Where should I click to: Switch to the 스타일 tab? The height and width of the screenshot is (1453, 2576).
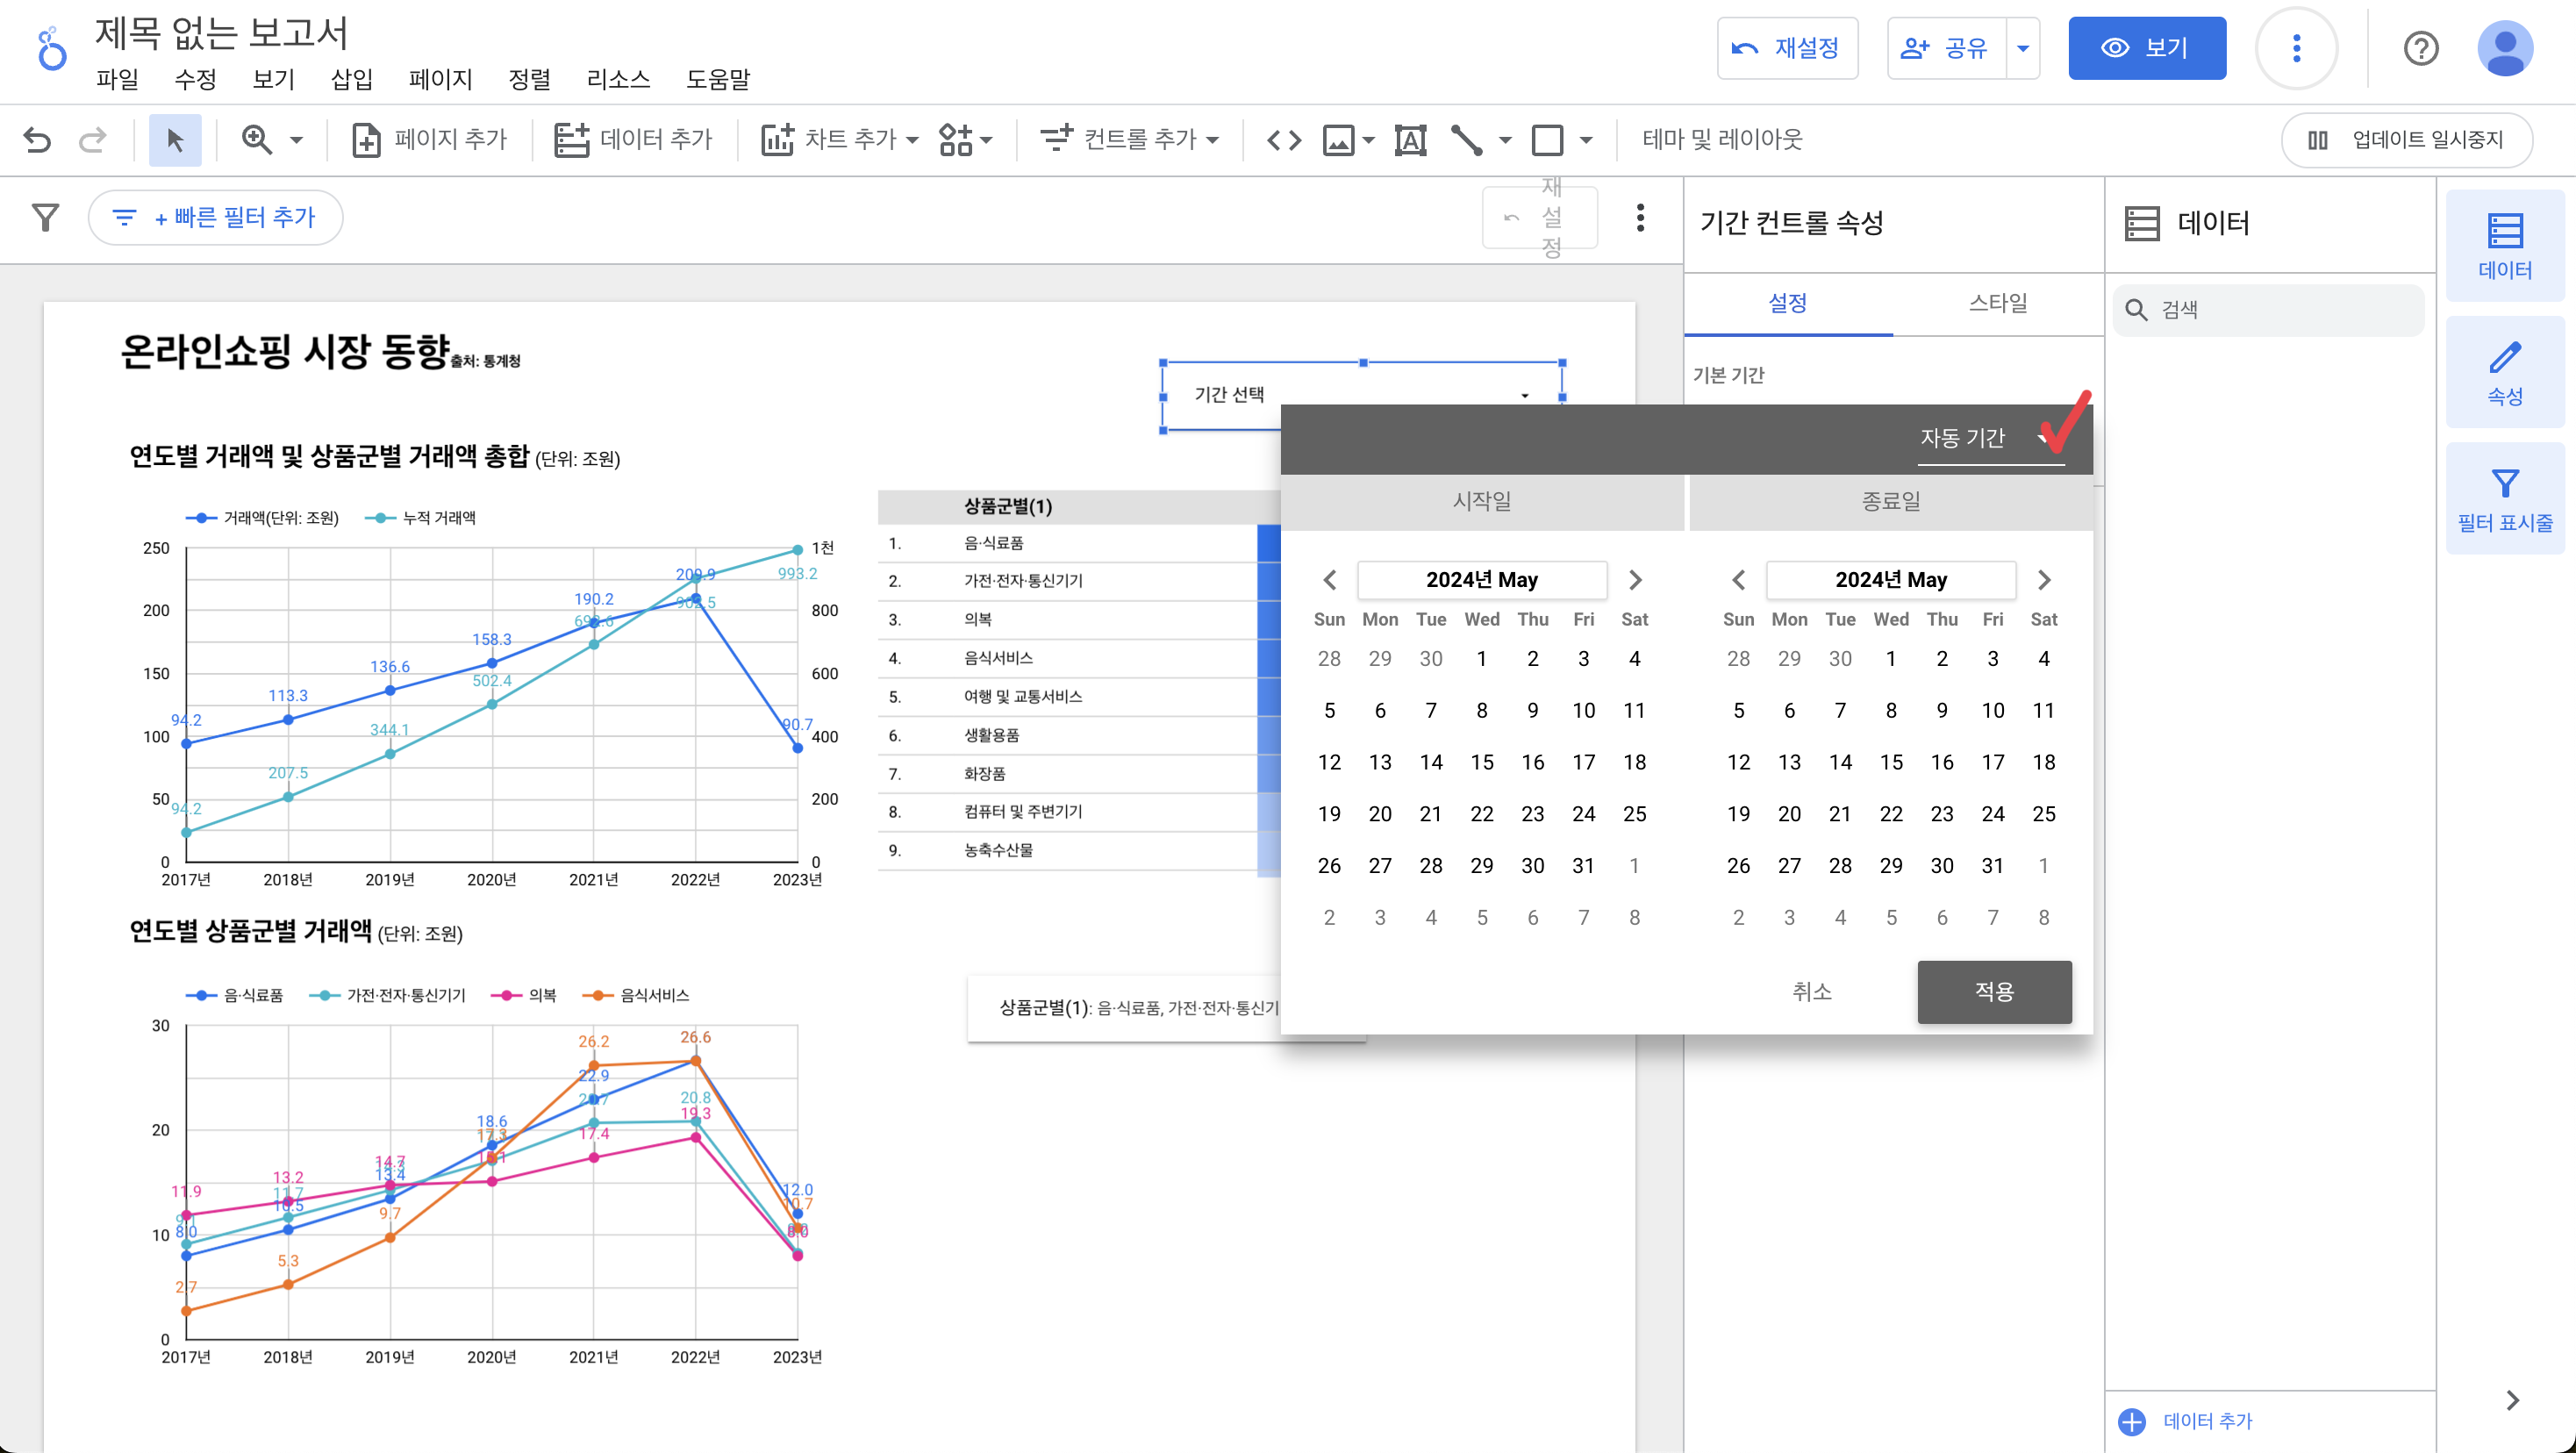[x=1997, y=303]
